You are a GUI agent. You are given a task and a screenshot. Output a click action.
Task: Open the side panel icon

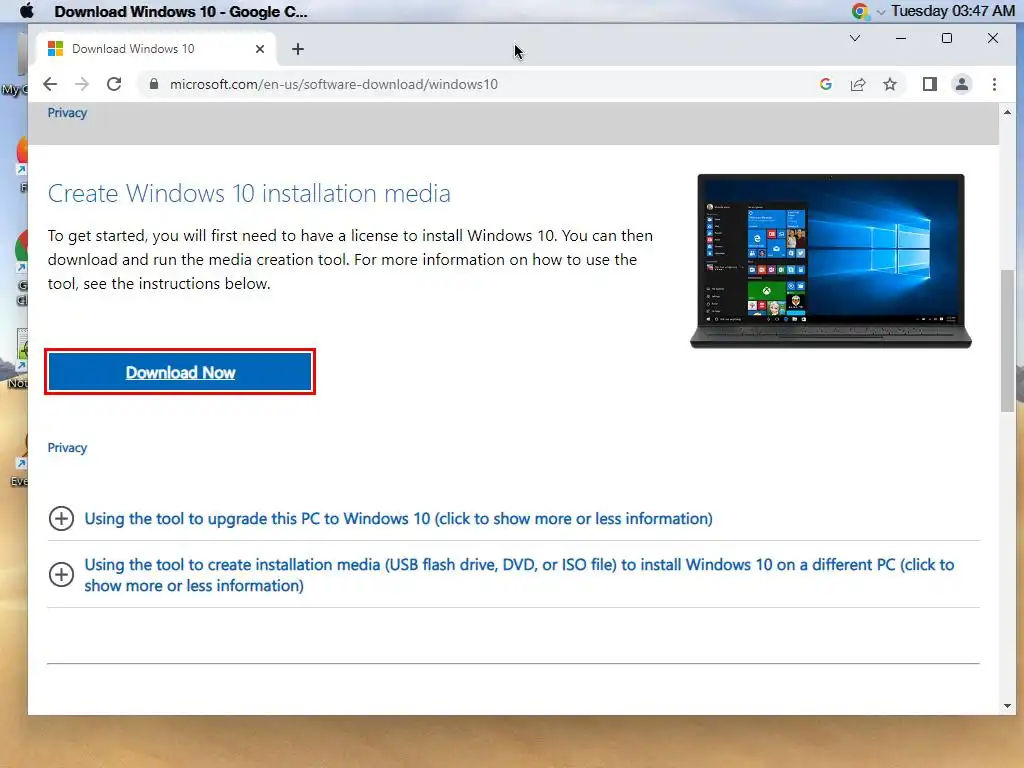point(929,84)
